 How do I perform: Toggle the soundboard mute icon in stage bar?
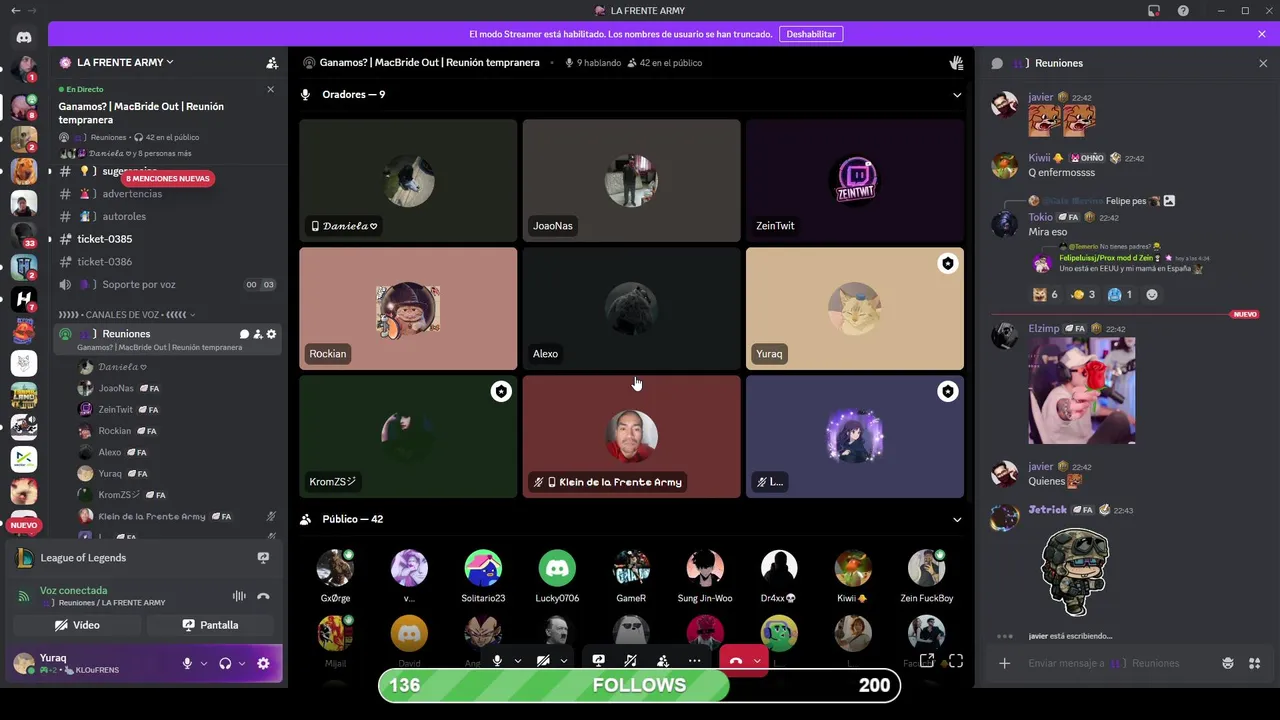click(630, 661)
